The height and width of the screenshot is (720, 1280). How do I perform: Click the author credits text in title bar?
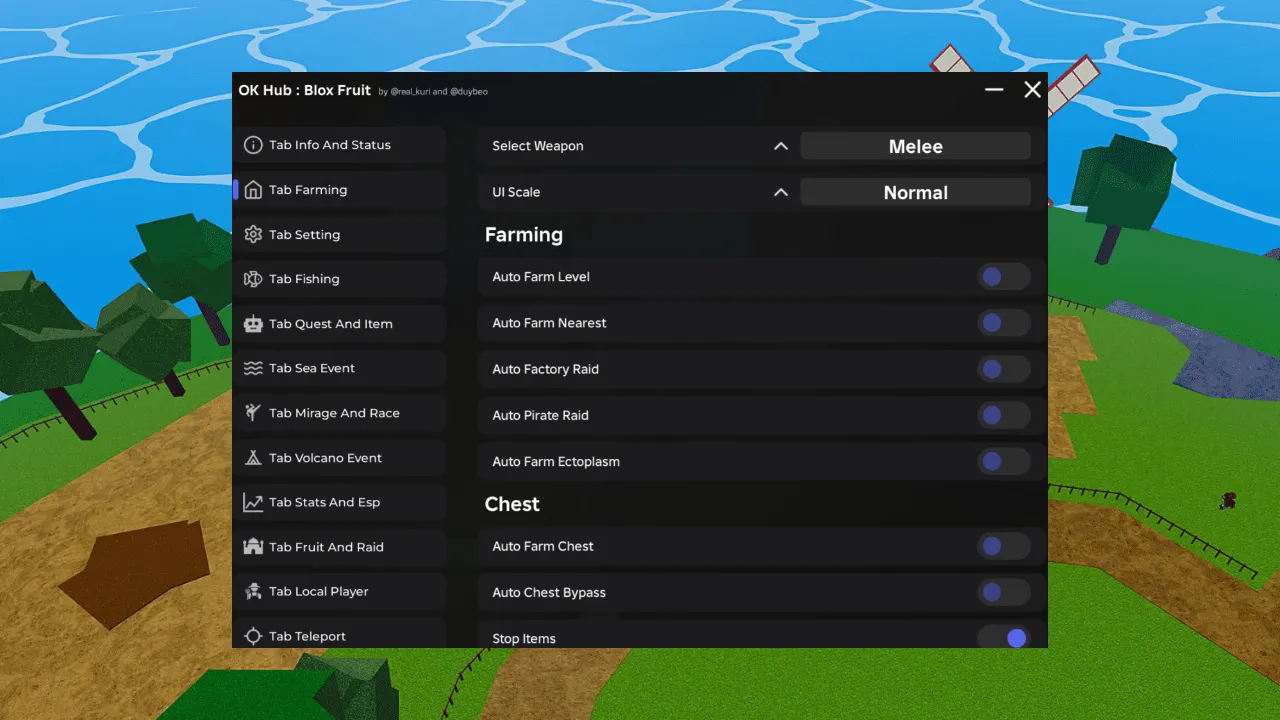coord(433,92)
